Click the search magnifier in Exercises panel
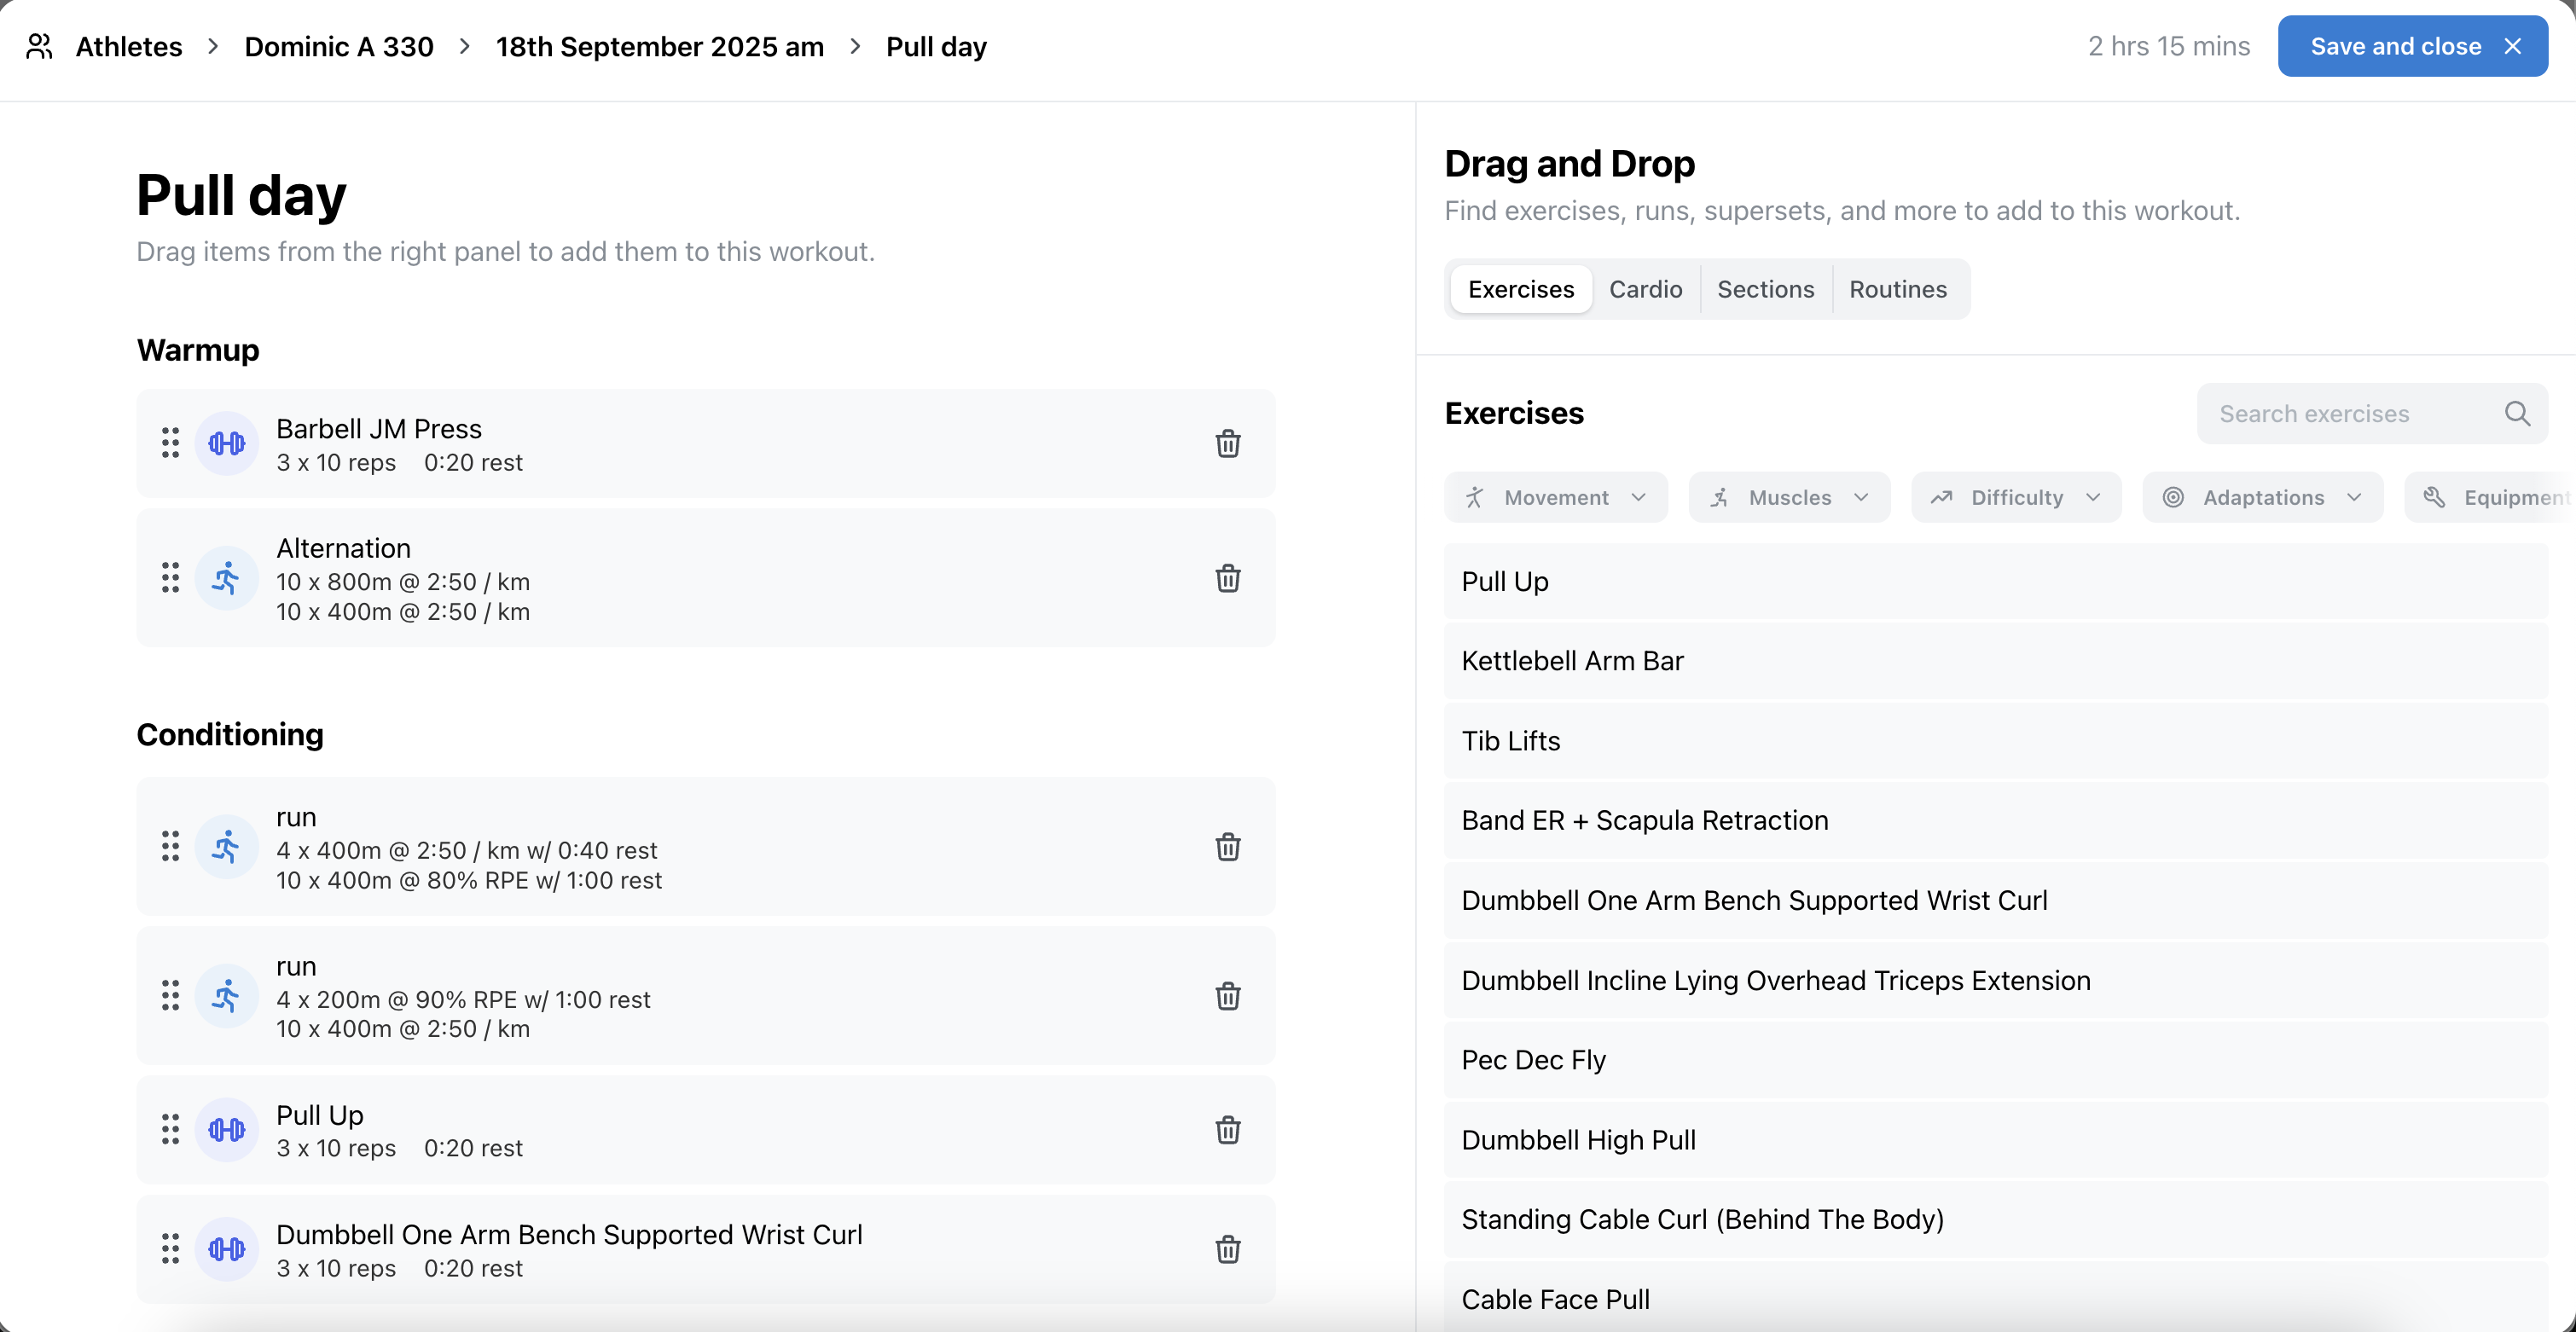 click(2518, 413)
